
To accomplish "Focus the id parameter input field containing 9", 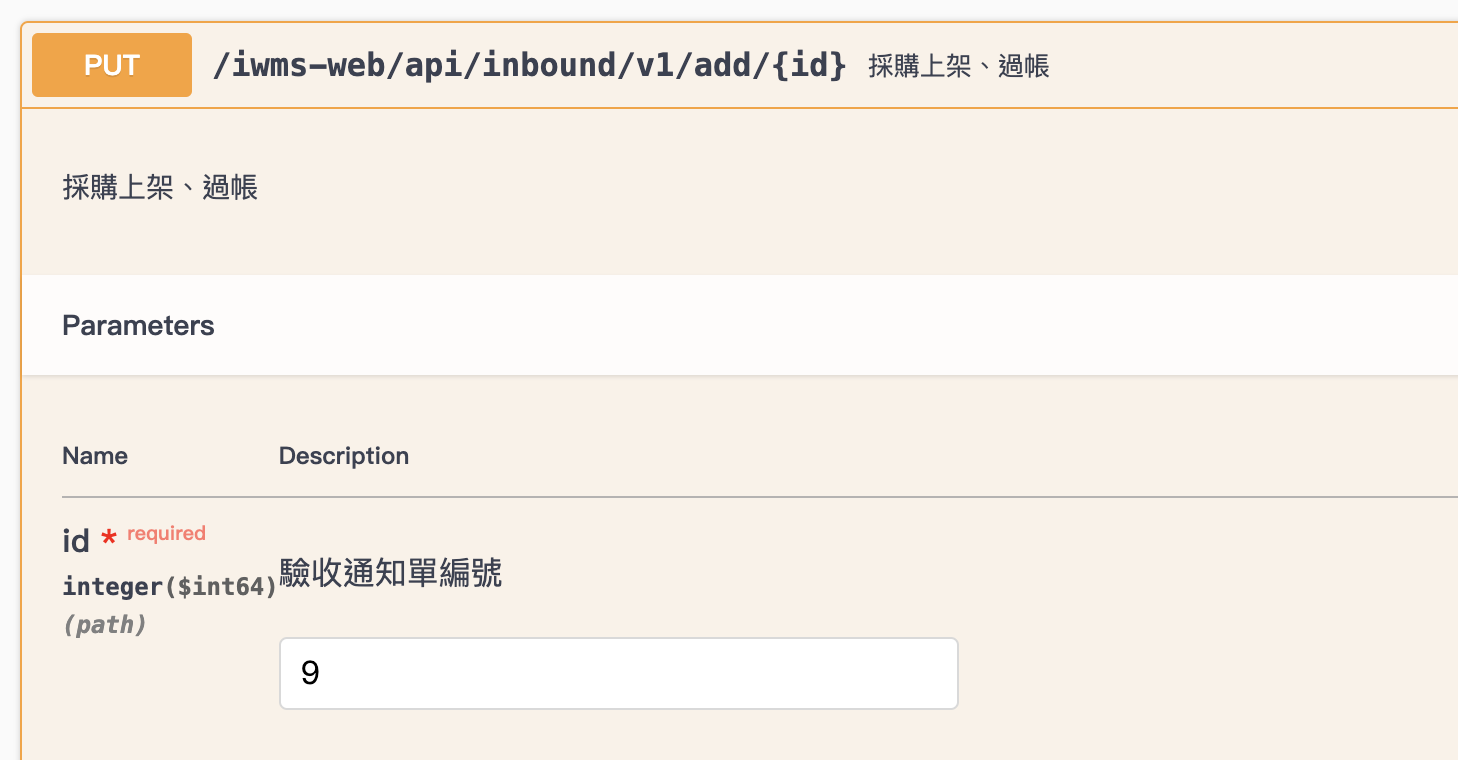I will 618,673.
